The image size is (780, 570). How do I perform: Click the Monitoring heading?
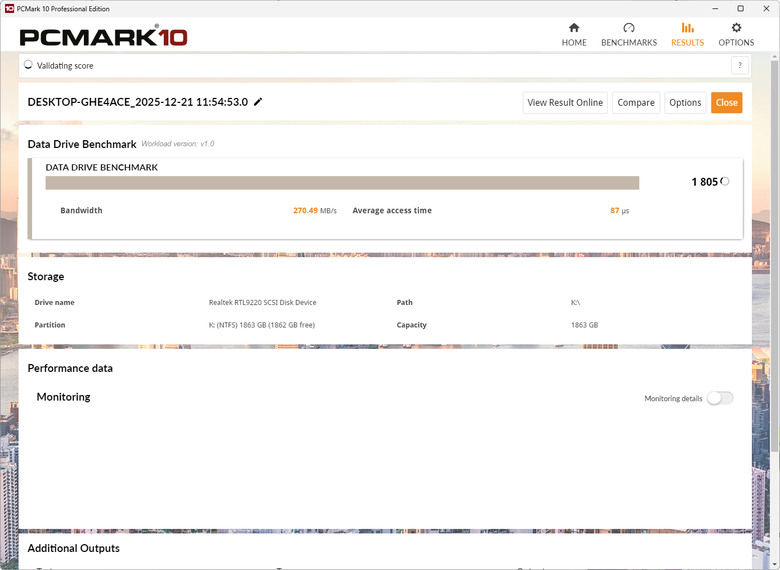coord(64,397)
